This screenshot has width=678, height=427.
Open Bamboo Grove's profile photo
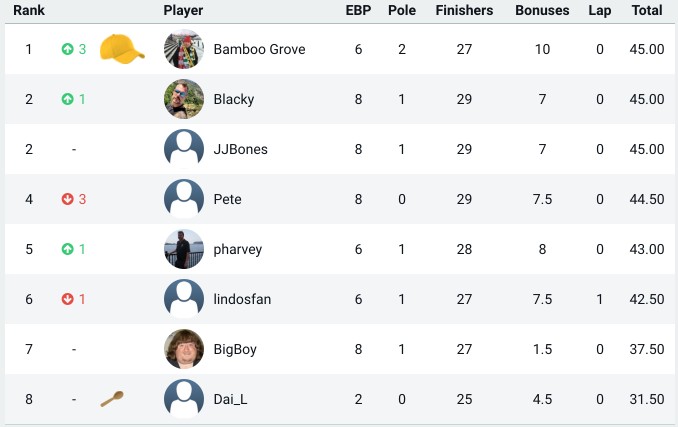pyautogui.click(x=184, y=49)
